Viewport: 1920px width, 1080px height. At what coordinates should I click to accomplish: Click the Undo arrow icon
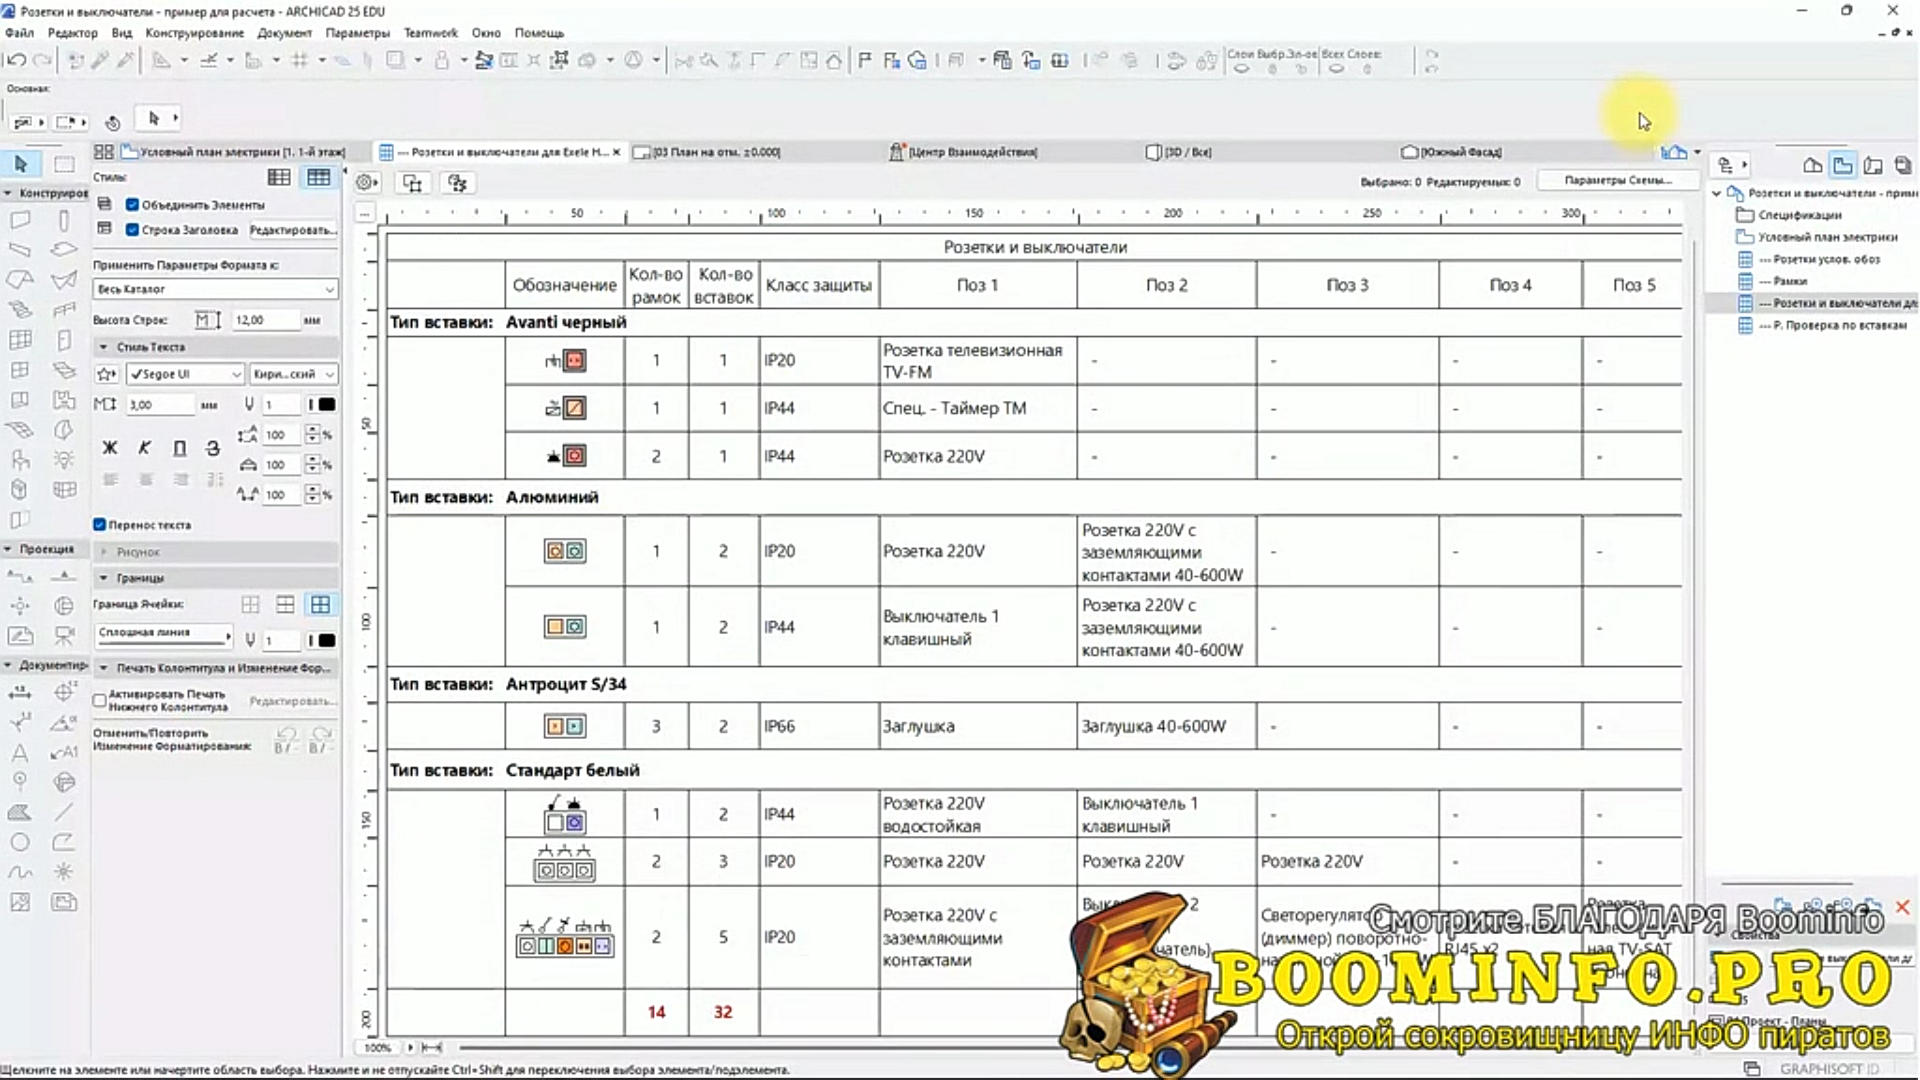16,60
